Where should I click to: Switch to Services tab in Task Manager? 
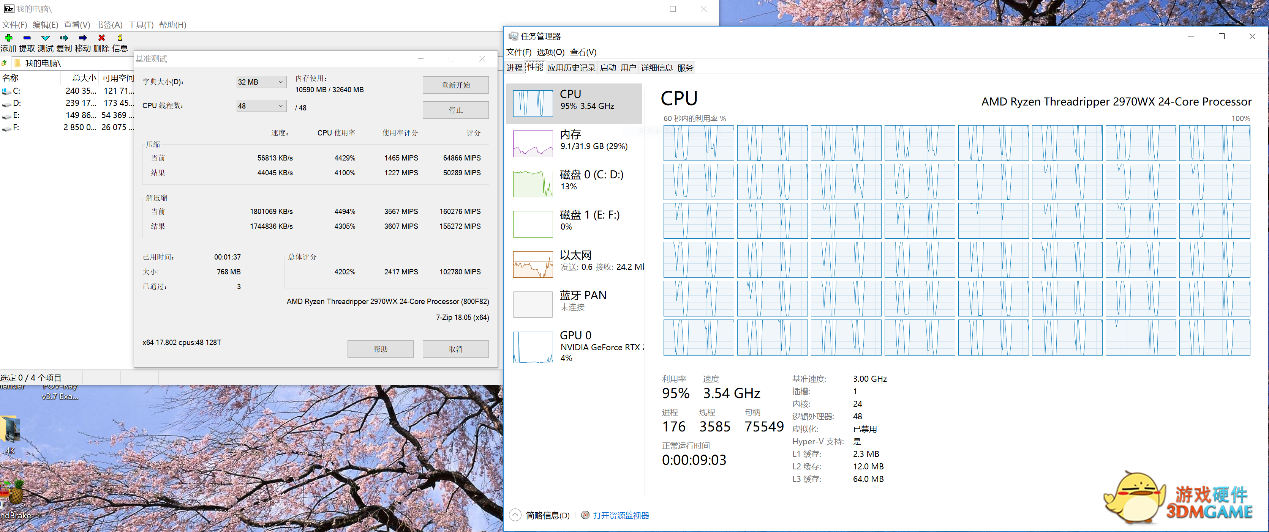coord(685,68)
